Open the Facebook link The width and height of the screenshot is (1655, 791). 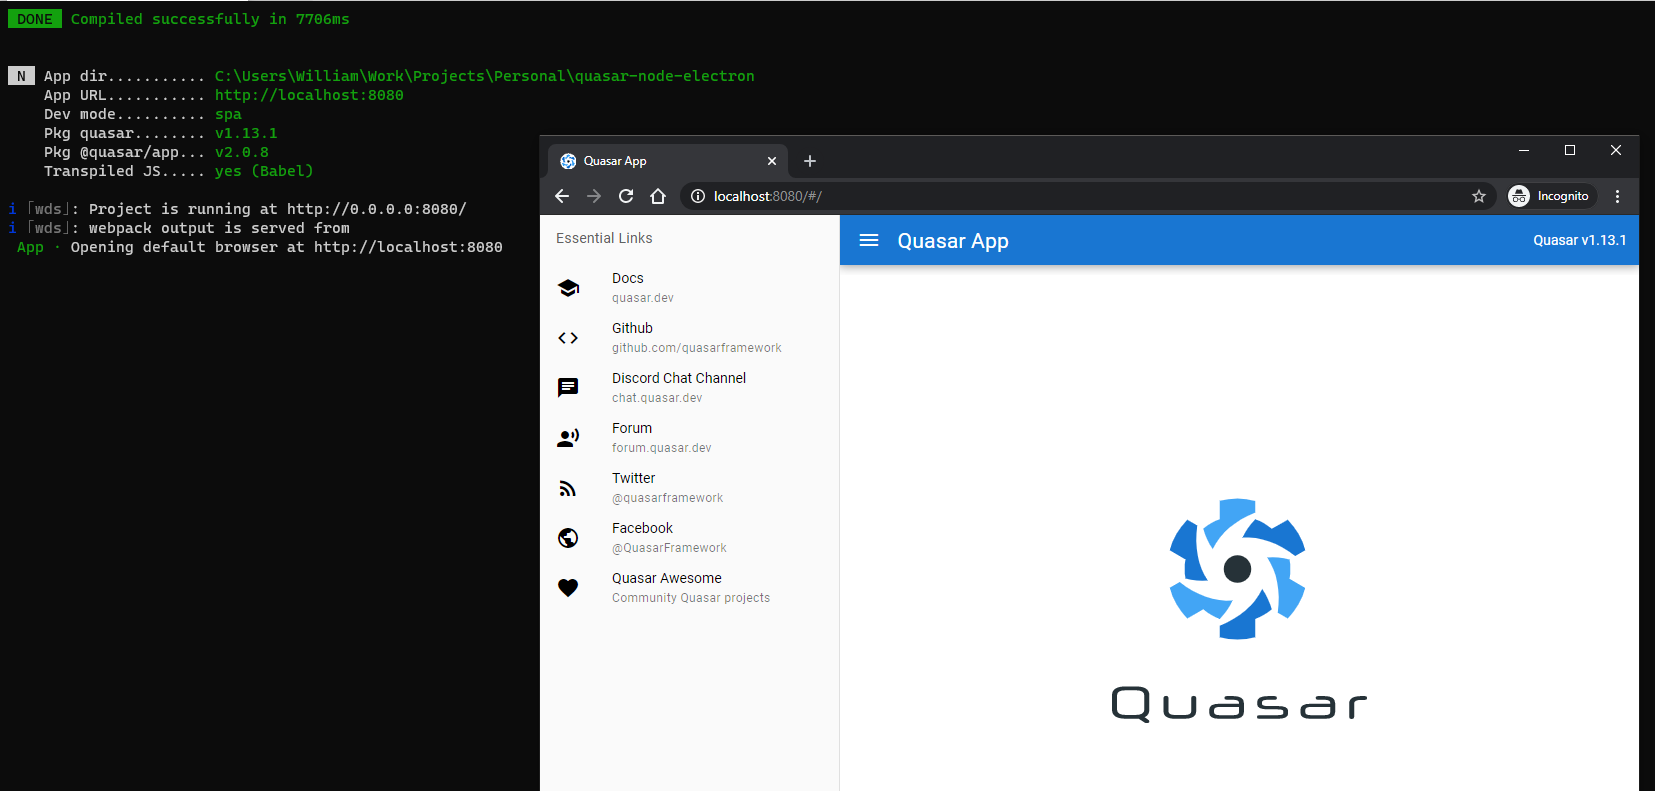(690, 538)
